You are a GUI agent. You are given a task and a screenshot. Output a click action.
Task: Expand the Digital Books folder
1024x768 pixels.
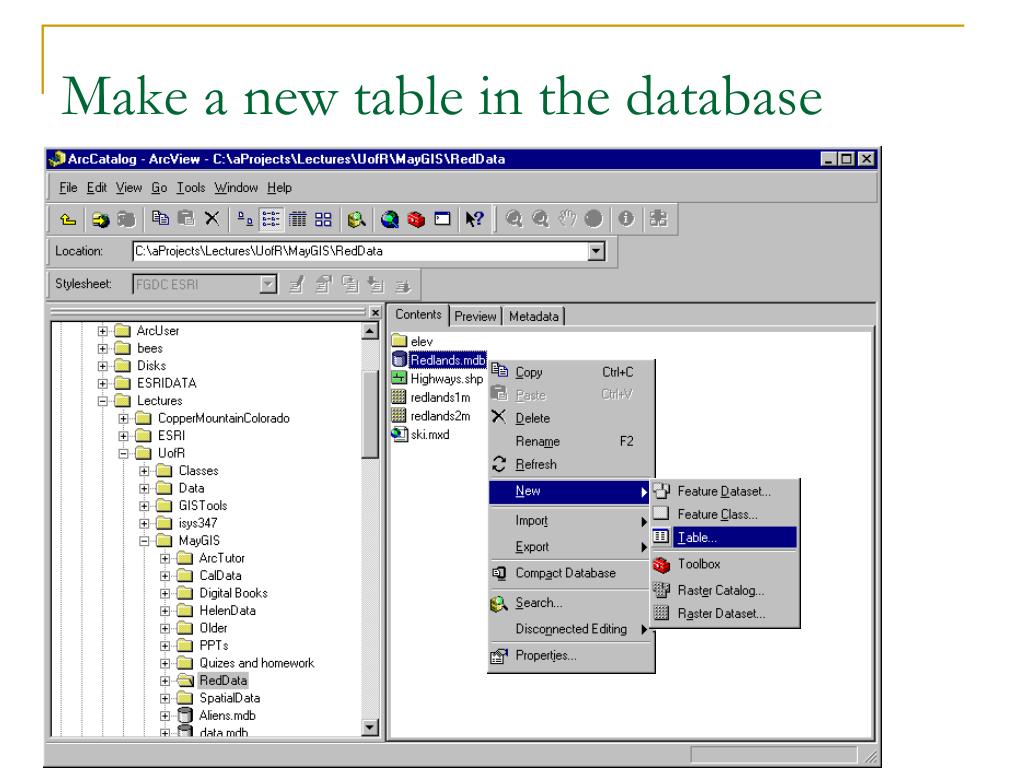tap(165, 594)
